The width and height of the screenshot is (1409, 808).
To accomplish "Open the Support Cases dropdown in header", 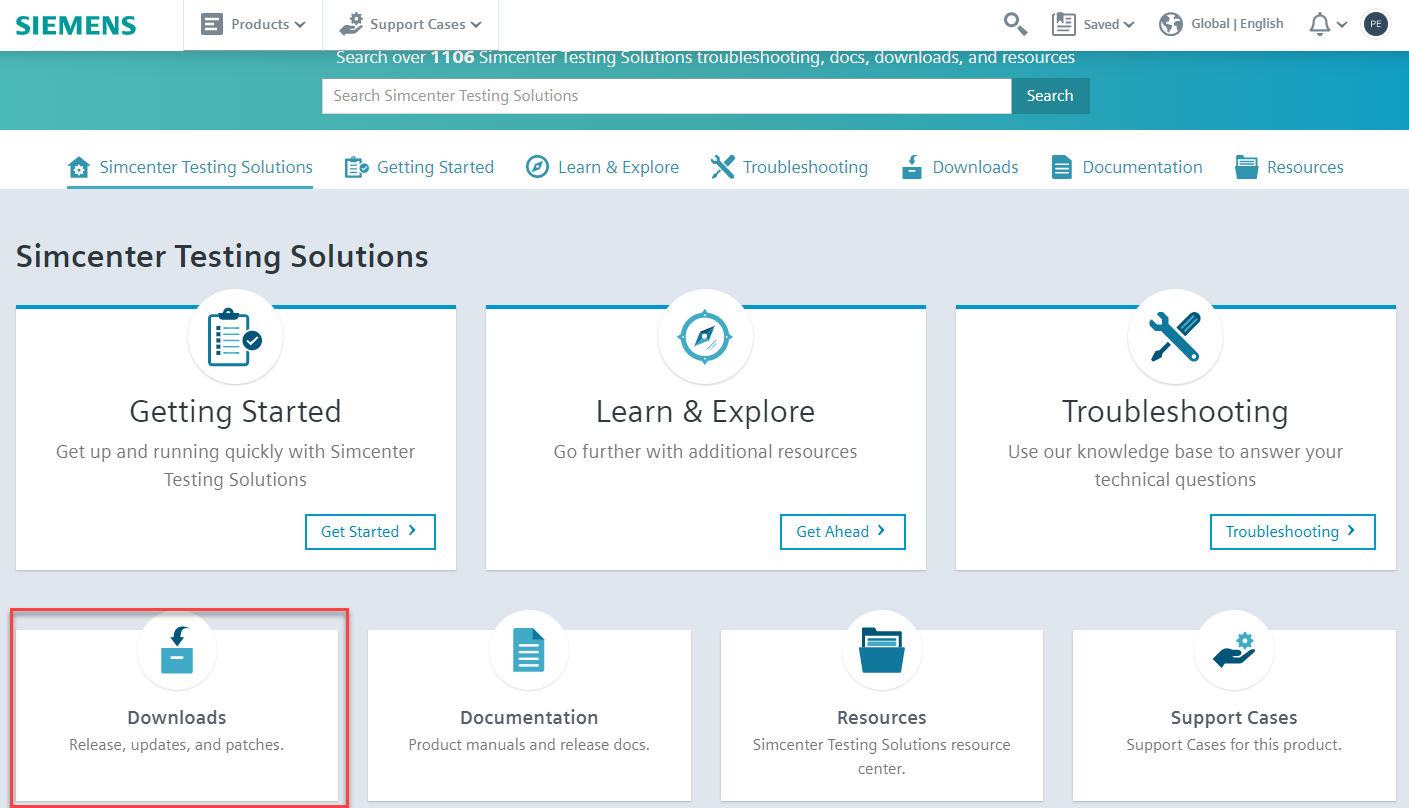I will 410,24.
